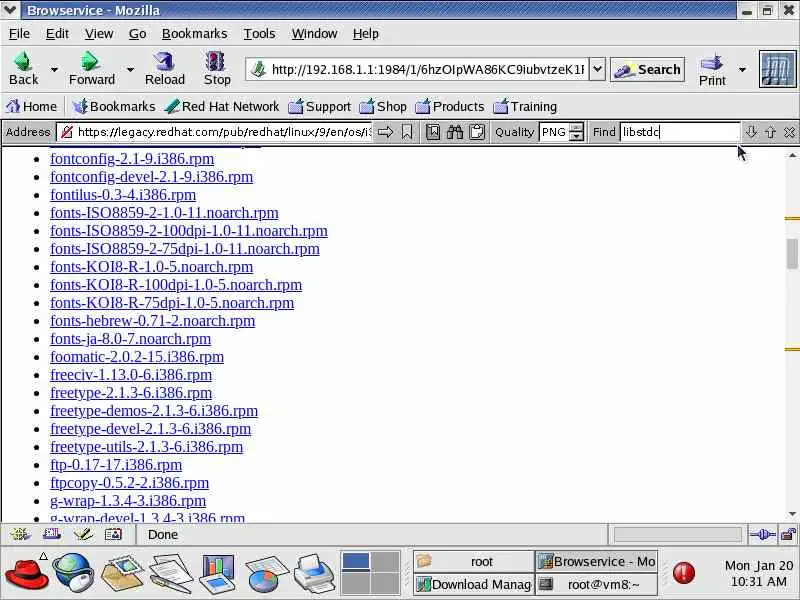
Task: Launch the web browser globe panel icon
Action: coord(73,572)
